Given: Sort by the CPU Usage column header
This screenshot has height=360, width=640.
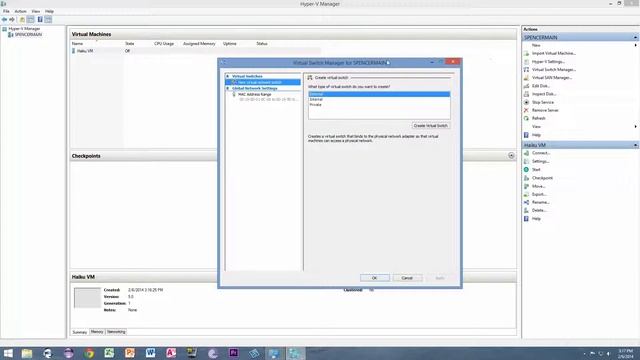Looking at the screenshot, I should [164, 44].
